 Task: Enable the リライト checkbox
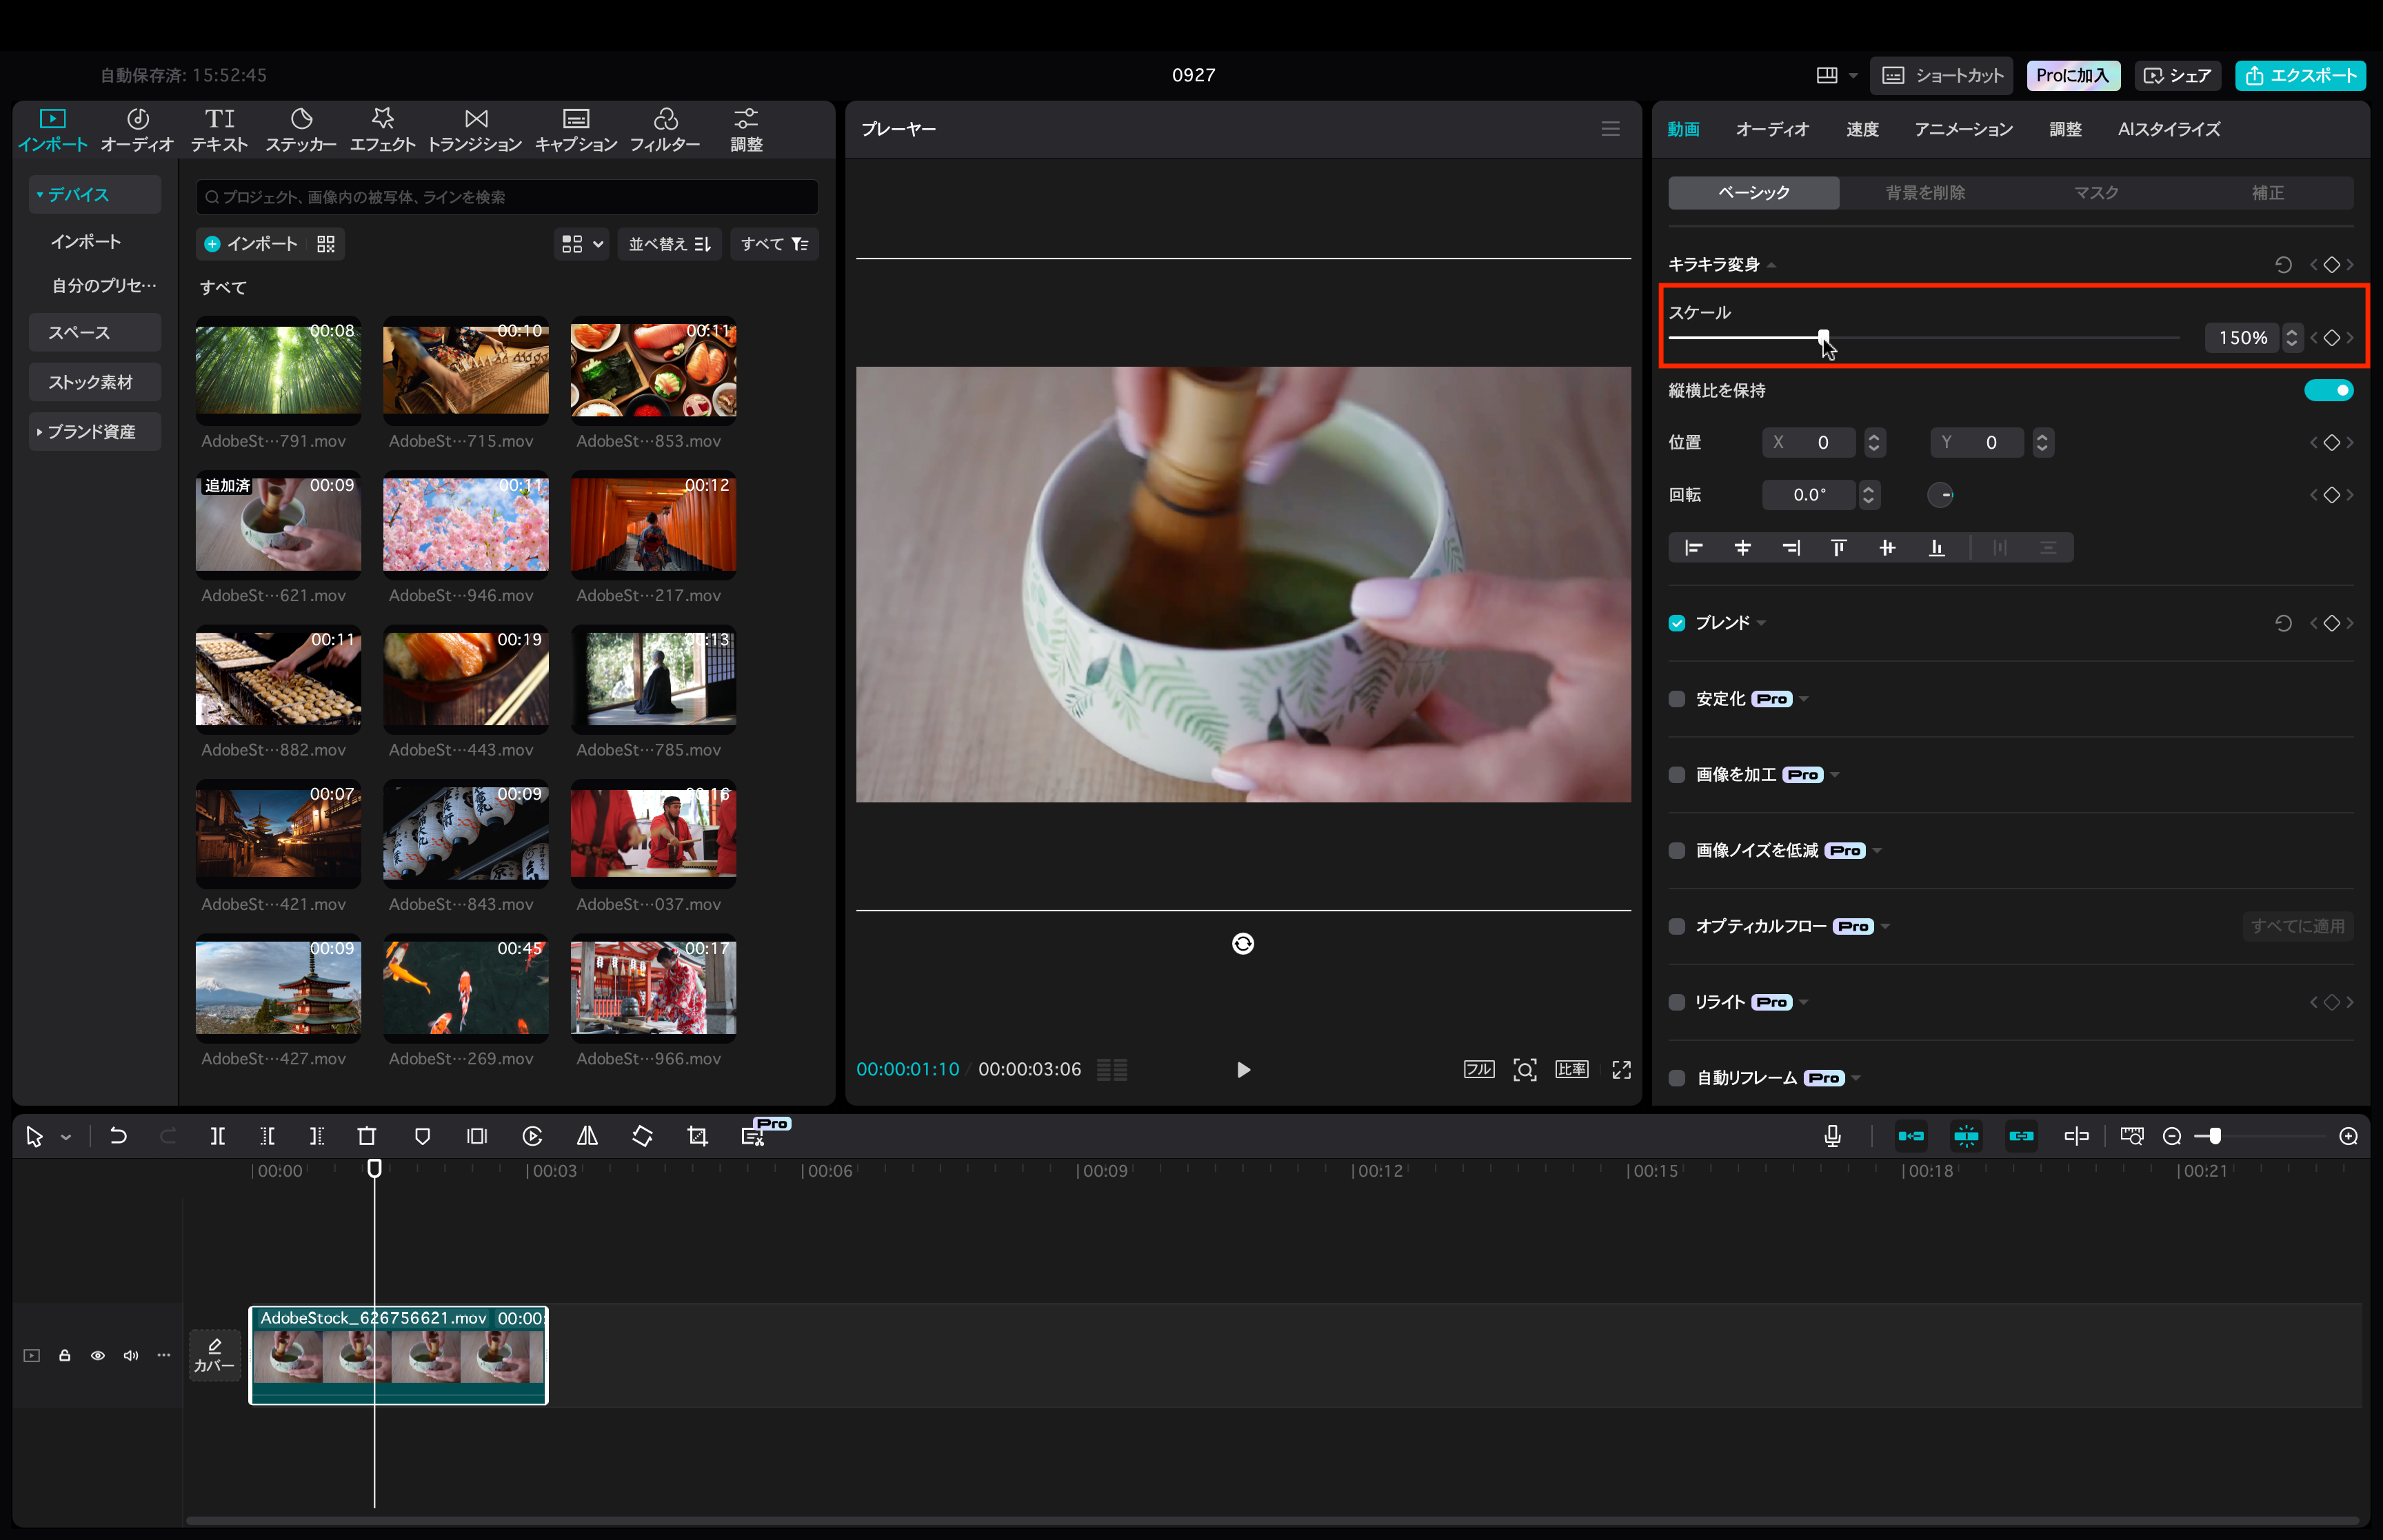pos(1676,1002)
